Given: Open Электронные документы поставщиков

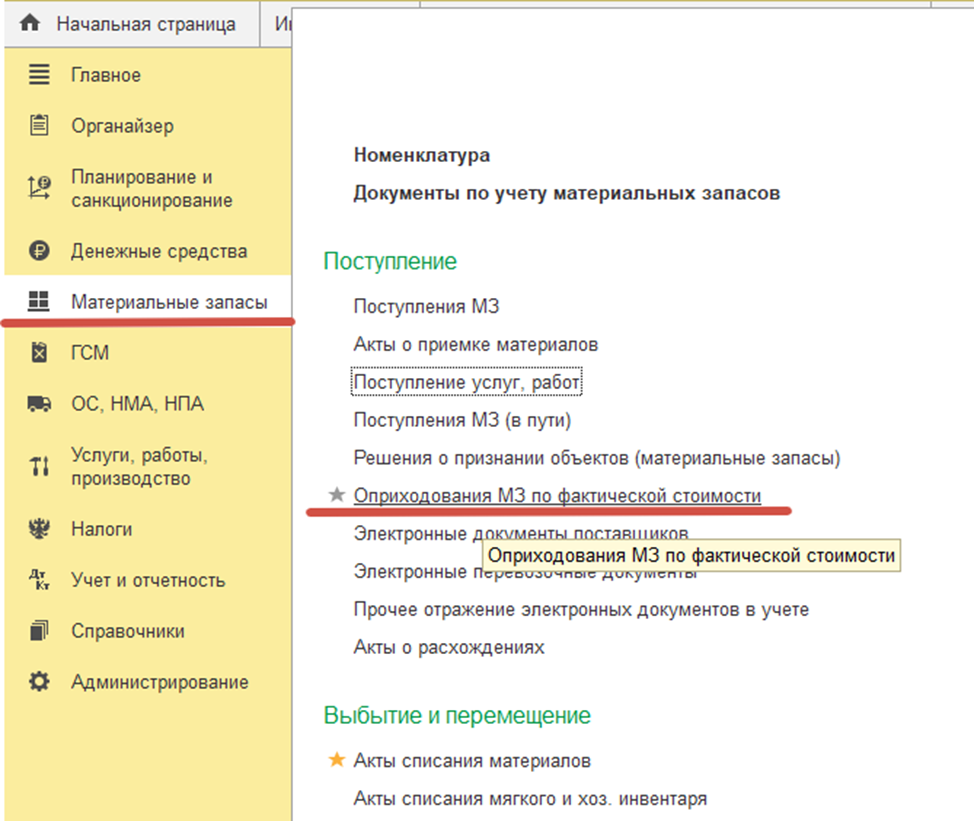Looking at the screenshot, I should coord(521,533).
